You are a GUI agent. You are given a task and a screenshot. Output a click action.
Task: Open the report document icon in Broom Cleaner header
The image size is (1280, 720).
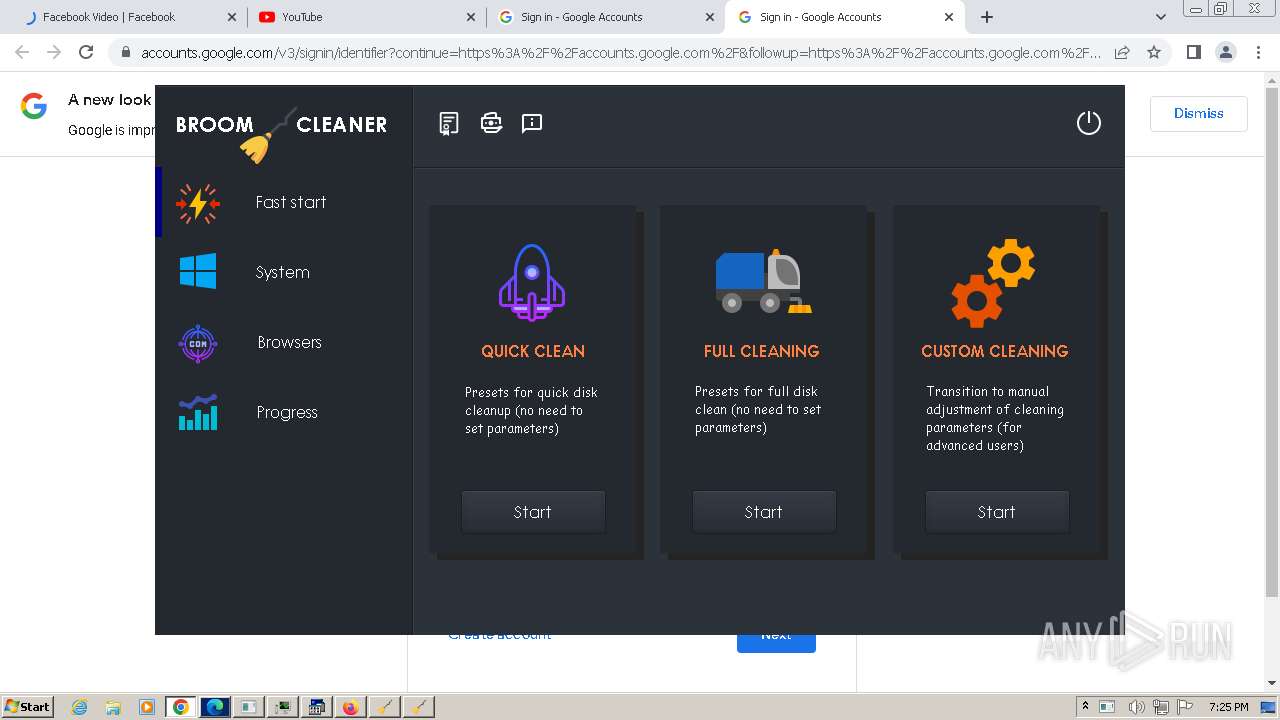click(x=449, y=123)
